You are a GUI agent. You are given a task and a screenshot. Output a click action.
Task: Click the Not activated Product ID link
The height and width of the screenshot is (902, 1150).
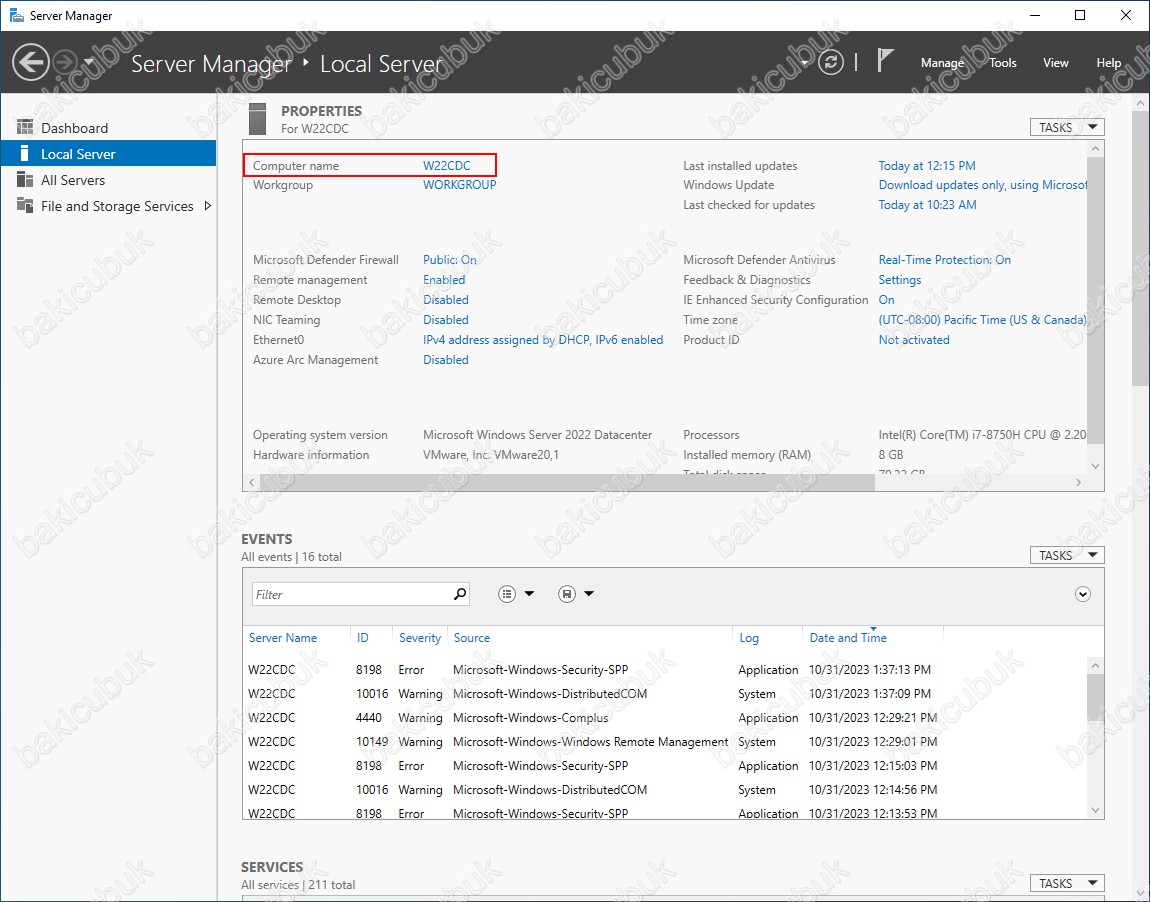(x=914, y=340)
